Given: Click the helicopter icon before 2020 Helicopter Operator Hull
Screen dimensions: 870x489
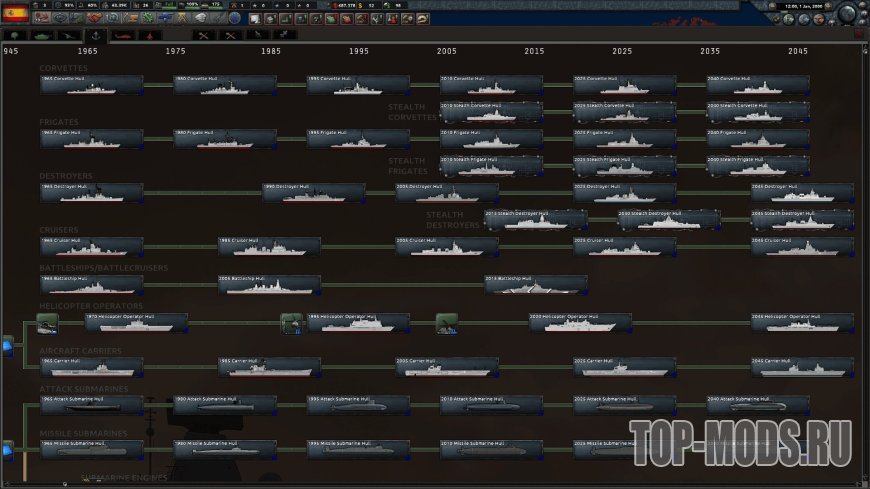Looking at the screenshot, I should click(447, 323).
